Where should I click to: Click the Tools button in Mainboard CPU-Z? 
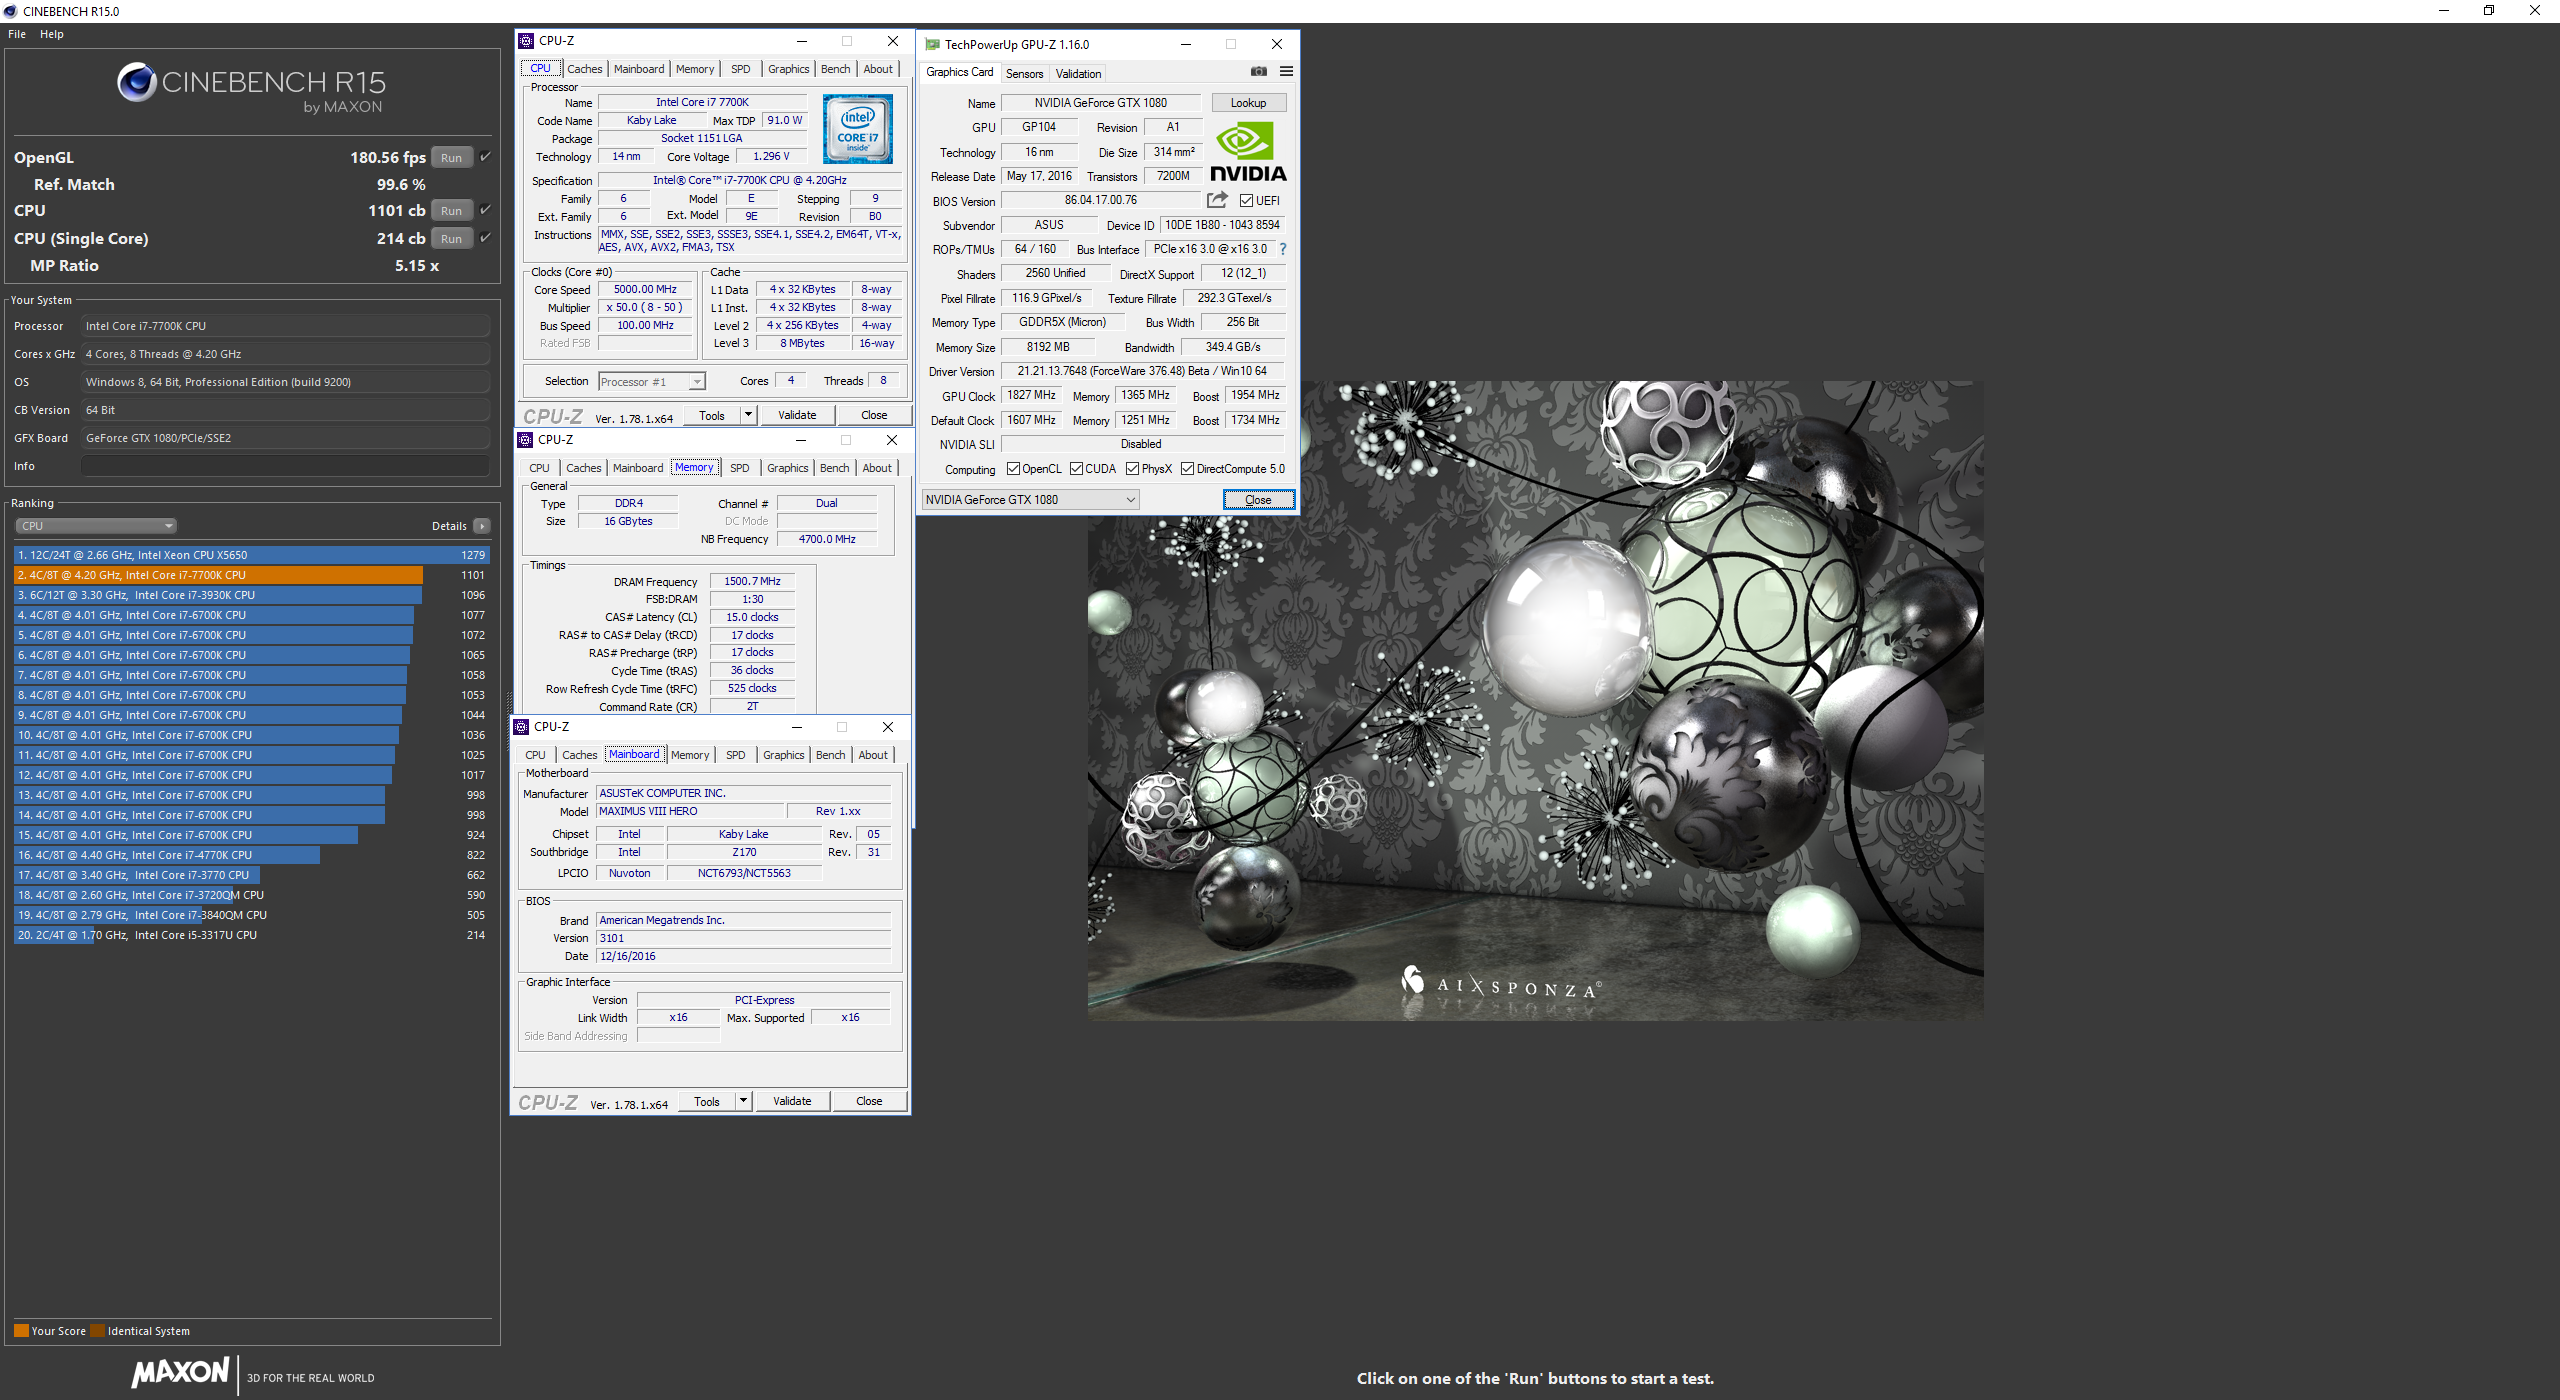pyautogui.click(x=707, y=1101)
